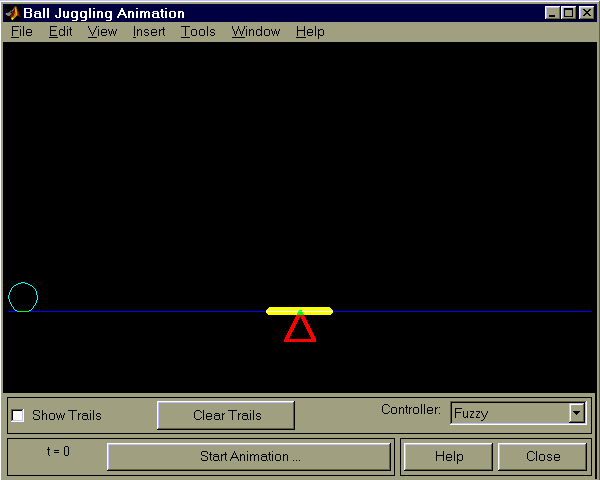Click the t = 0 time label
Viewport: 600px width, 480px height.
(58, 451)
